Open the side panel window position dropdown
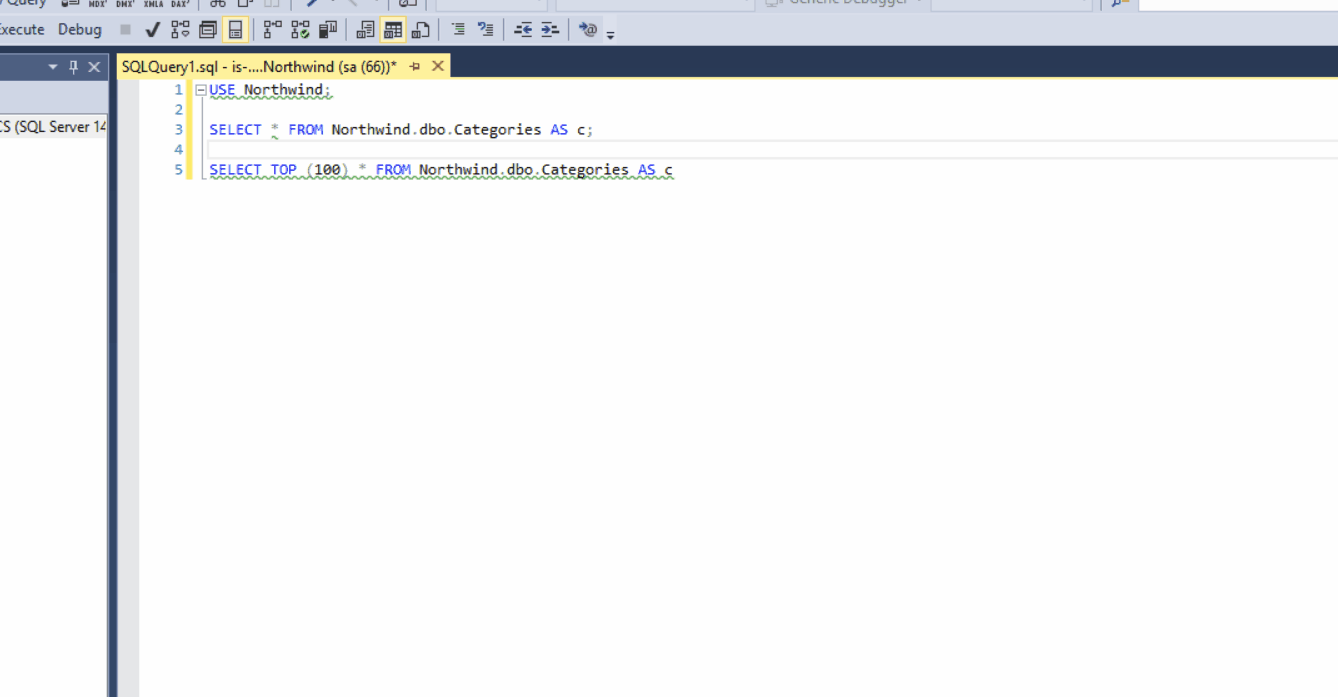The image size is (1338, 697). [x=53, y=67]
